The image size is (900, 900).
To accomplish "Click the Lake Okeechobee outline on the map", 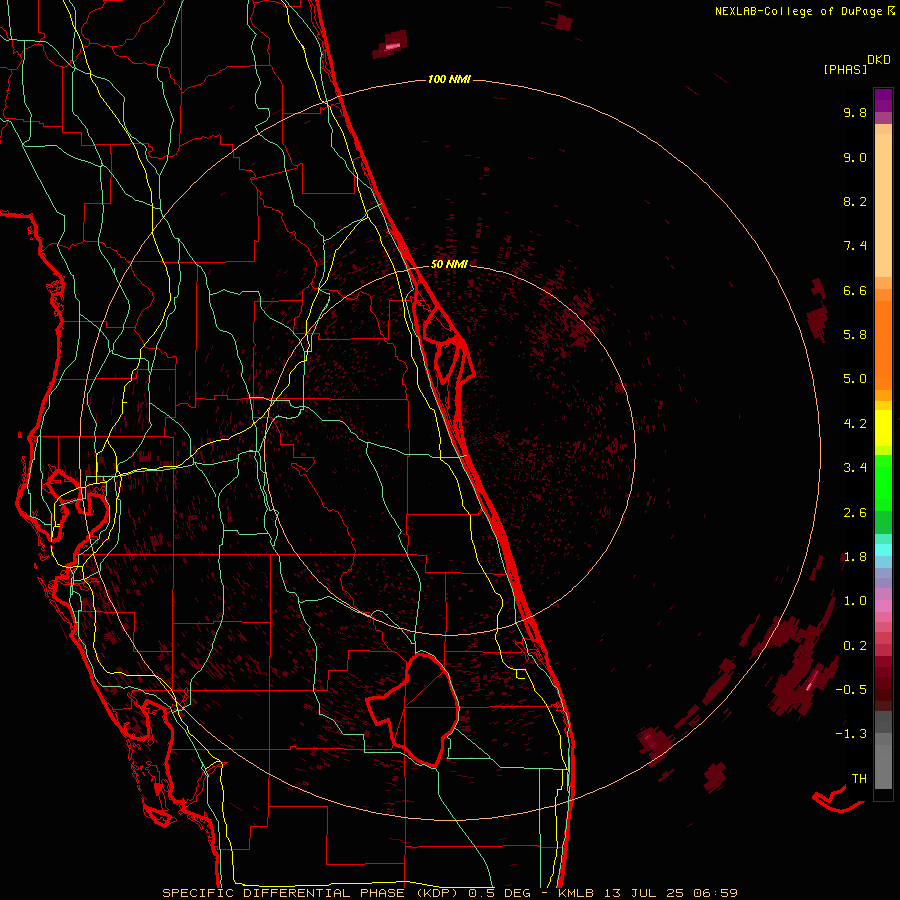I will point(413,709).
